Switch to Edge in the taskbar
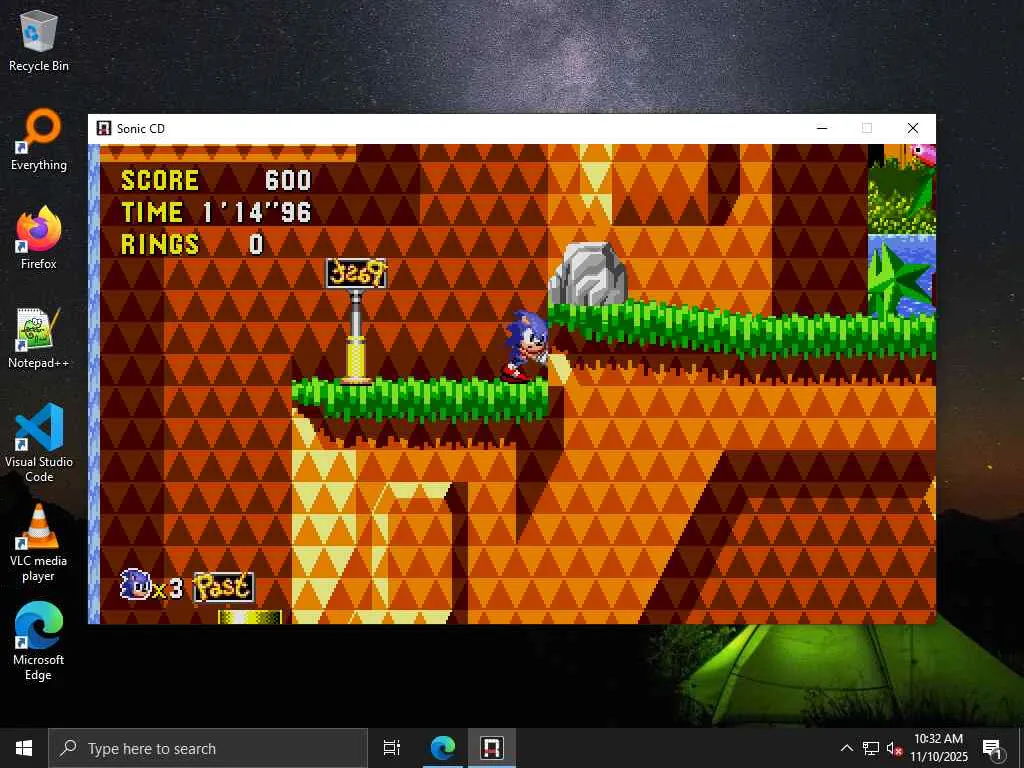The height and width of the screenshot is (768, 1024). pyautogui.click(x=443, y=748)
